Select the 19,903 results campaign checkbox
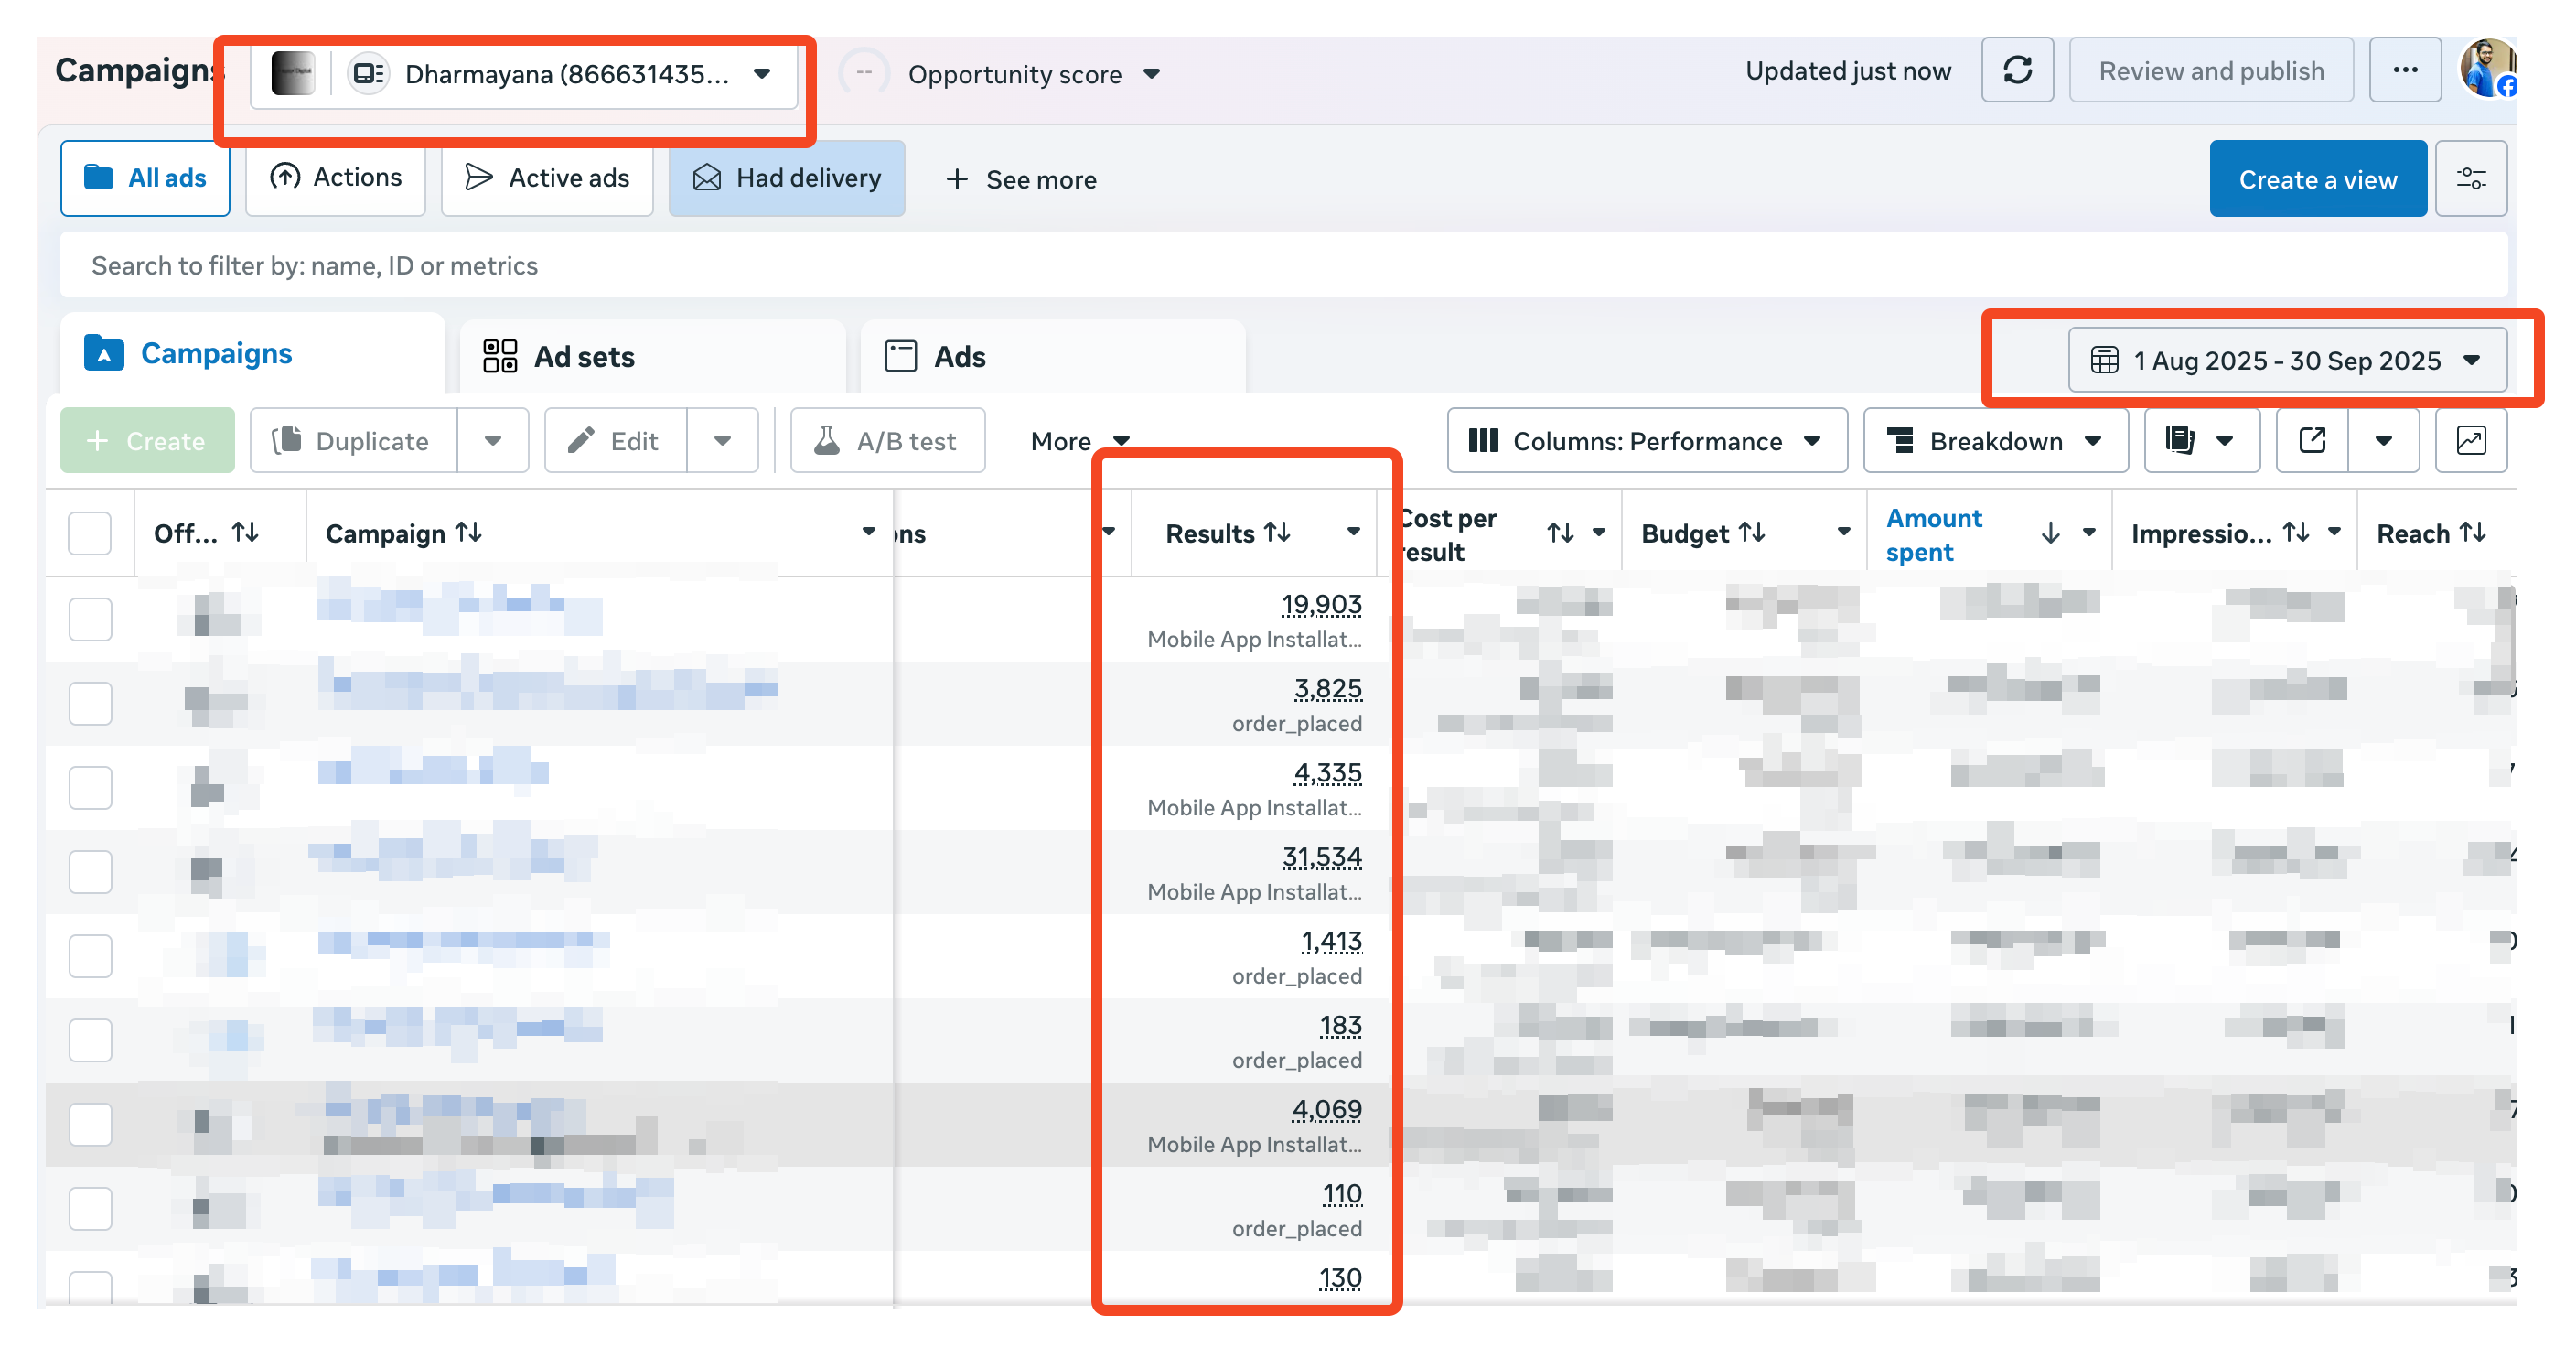The image size is (2576, 1347). pyautogui.click(x=90, y=619)
